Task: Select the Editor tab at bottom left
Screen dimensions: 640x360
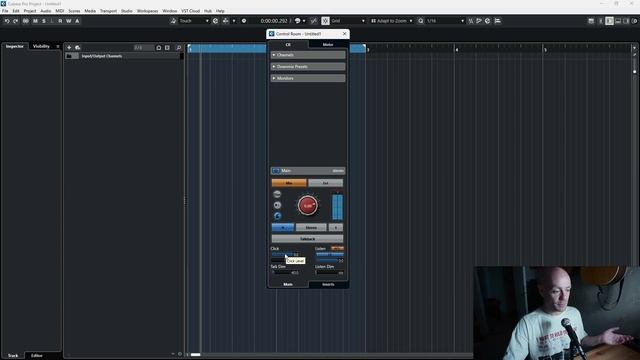Action: point(37,356)
